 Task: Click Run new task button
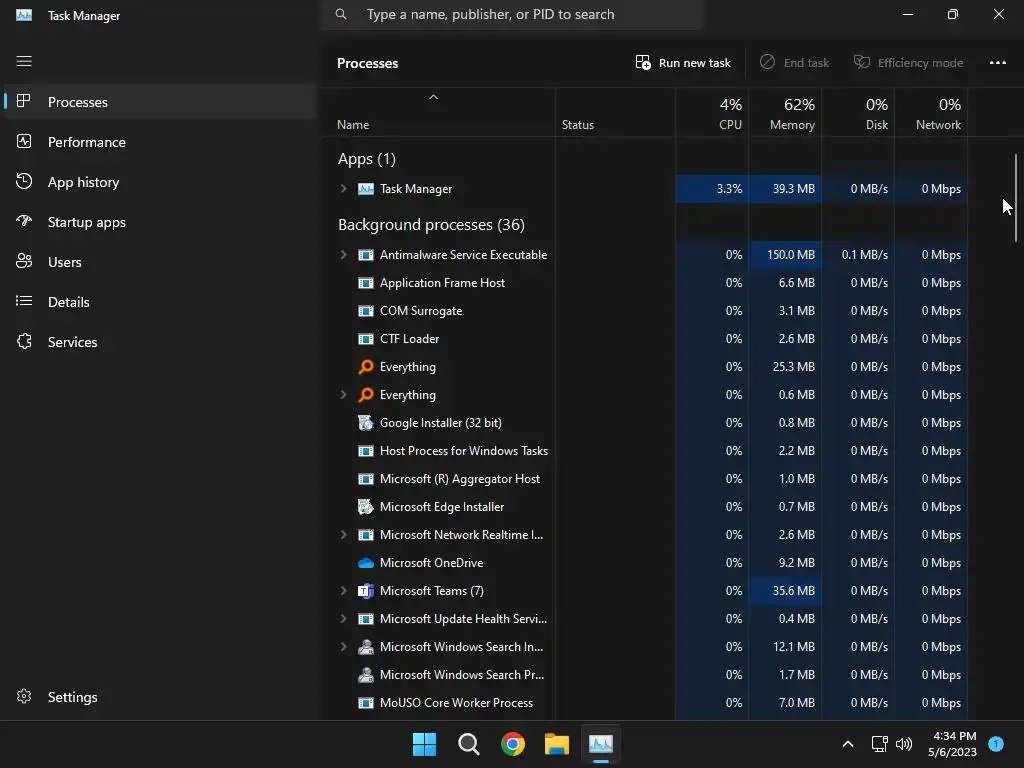click(682, 63)
